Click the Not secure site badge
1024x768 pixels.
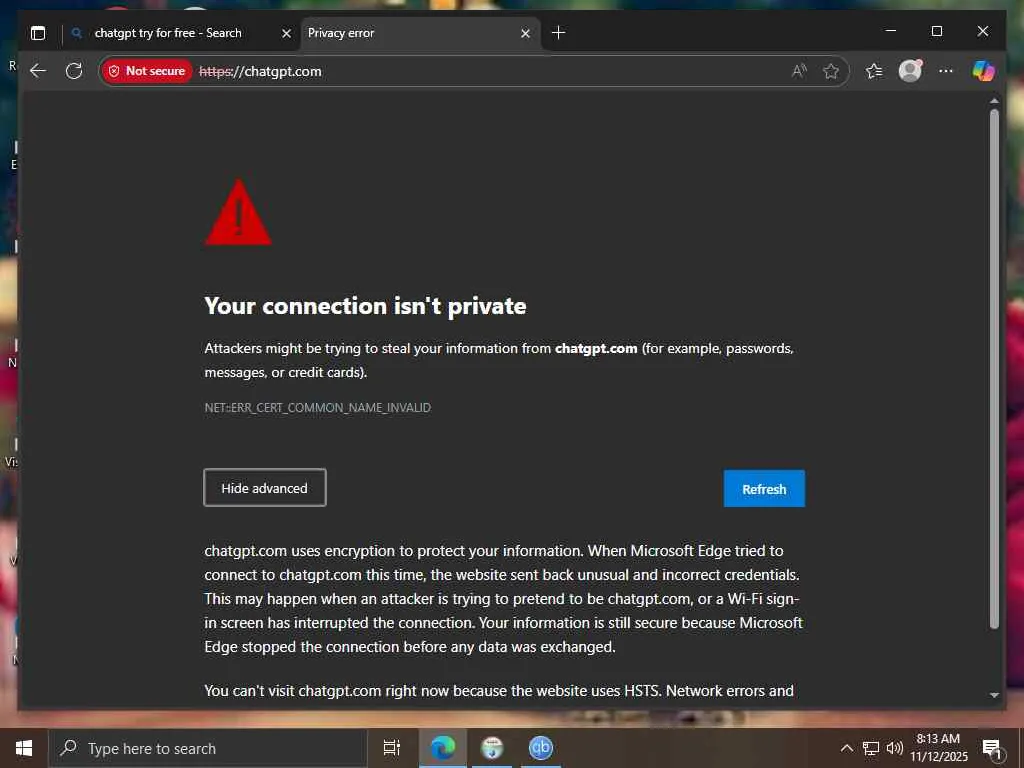coord(147,71)
